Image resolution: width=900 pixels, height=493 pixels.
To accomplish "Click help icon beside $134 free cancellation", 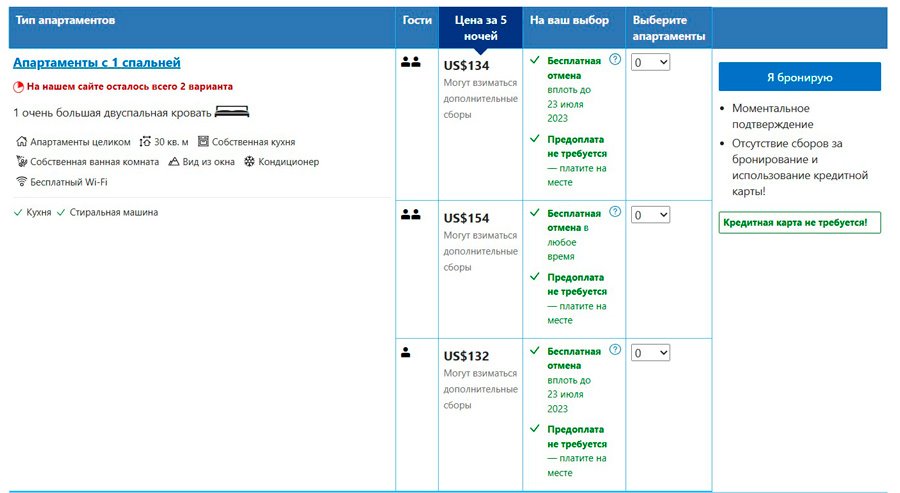I will tap(615, 60).
